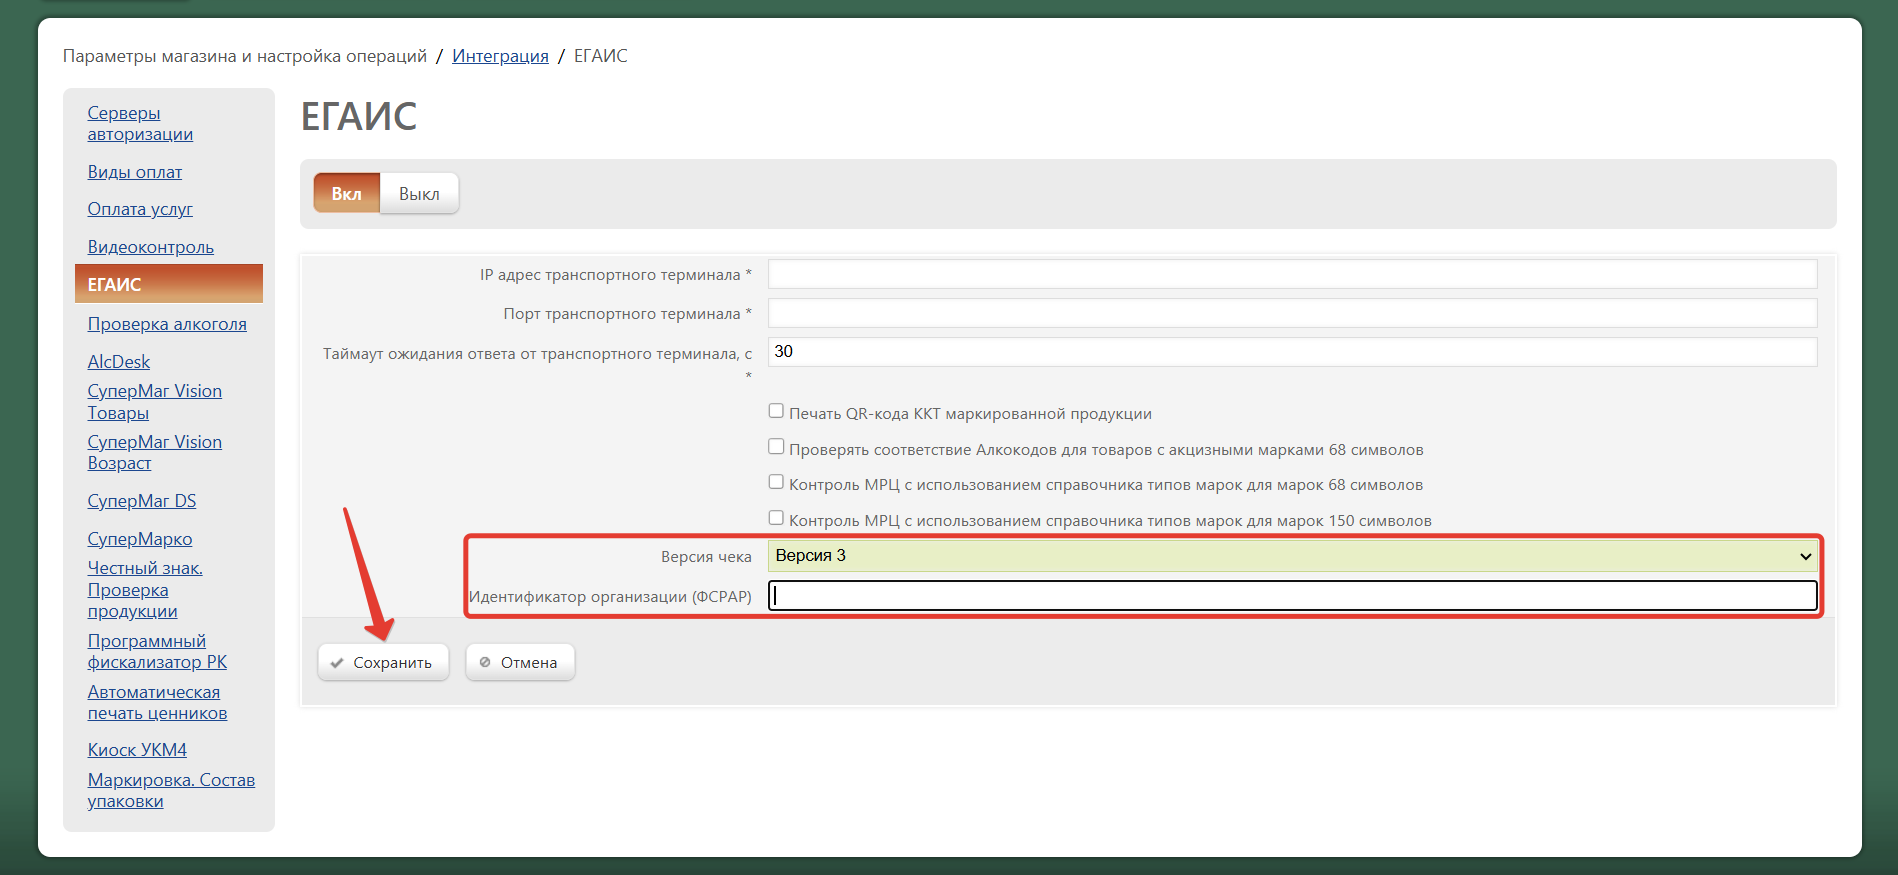The image size is (1898, 875).
Task: Open the Версия чека dropdown
Action: tap(1292, 556)
